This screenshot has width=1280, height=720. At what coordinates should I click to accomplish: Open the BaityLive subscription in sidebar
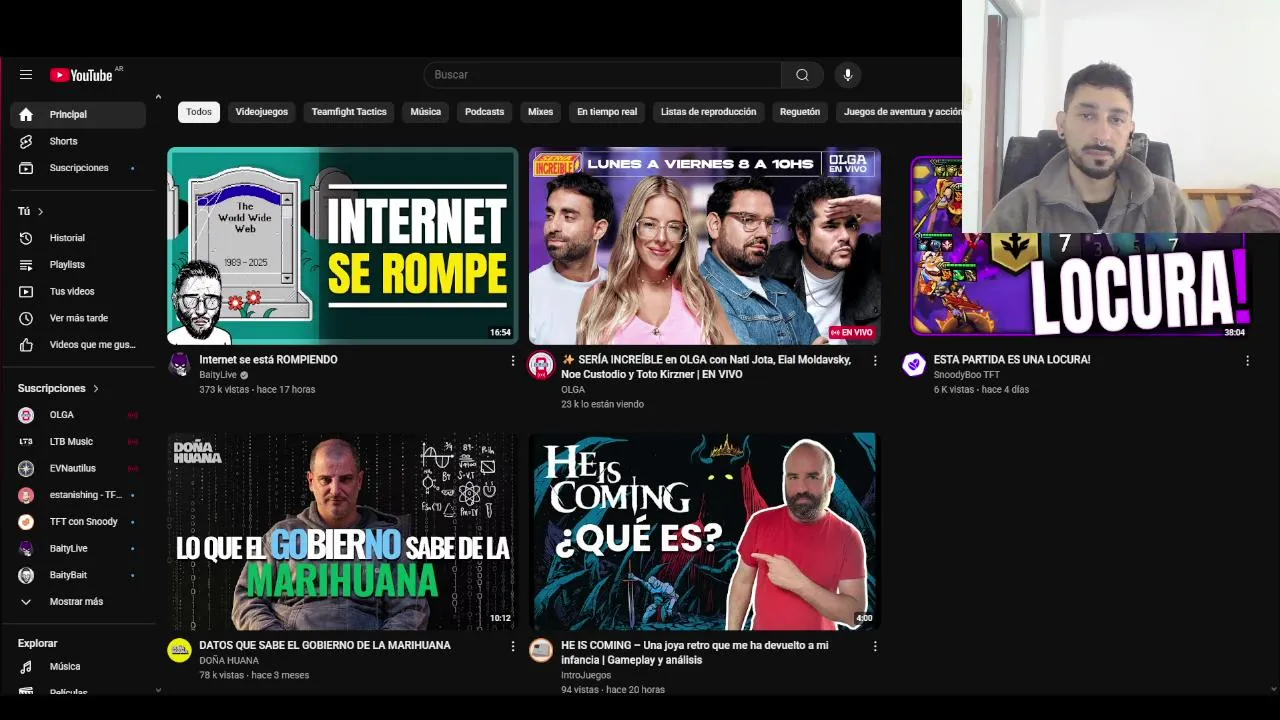[x=78, y=549]
